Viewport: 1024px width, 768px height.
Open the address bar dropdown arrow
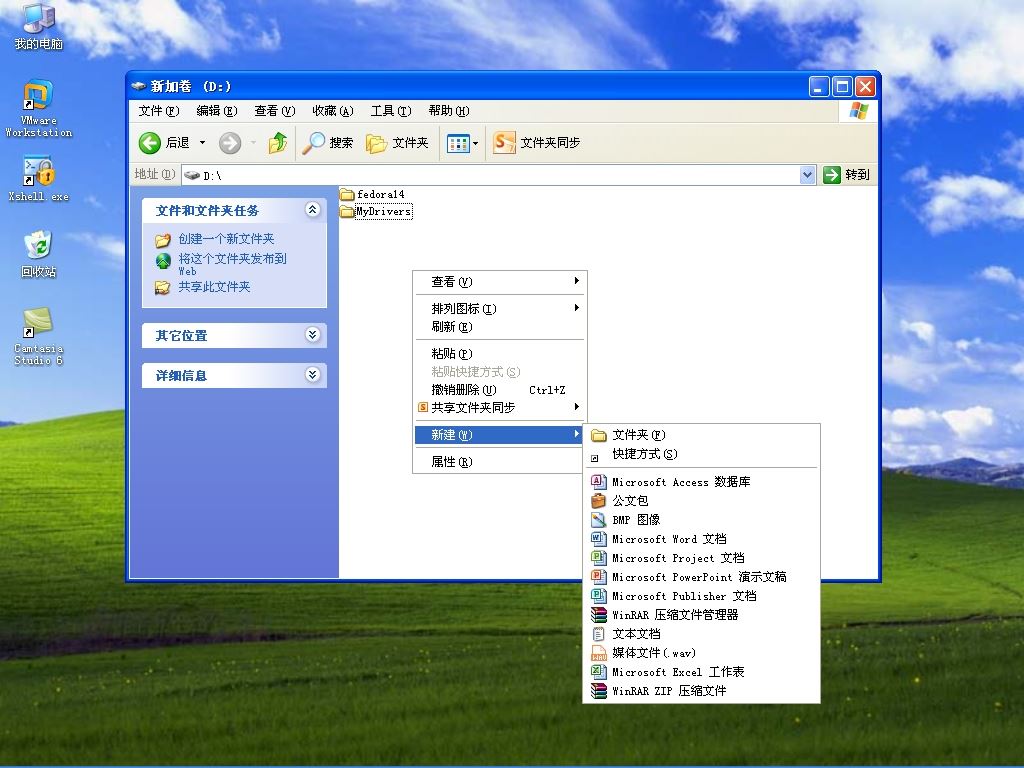coord(808,175)
